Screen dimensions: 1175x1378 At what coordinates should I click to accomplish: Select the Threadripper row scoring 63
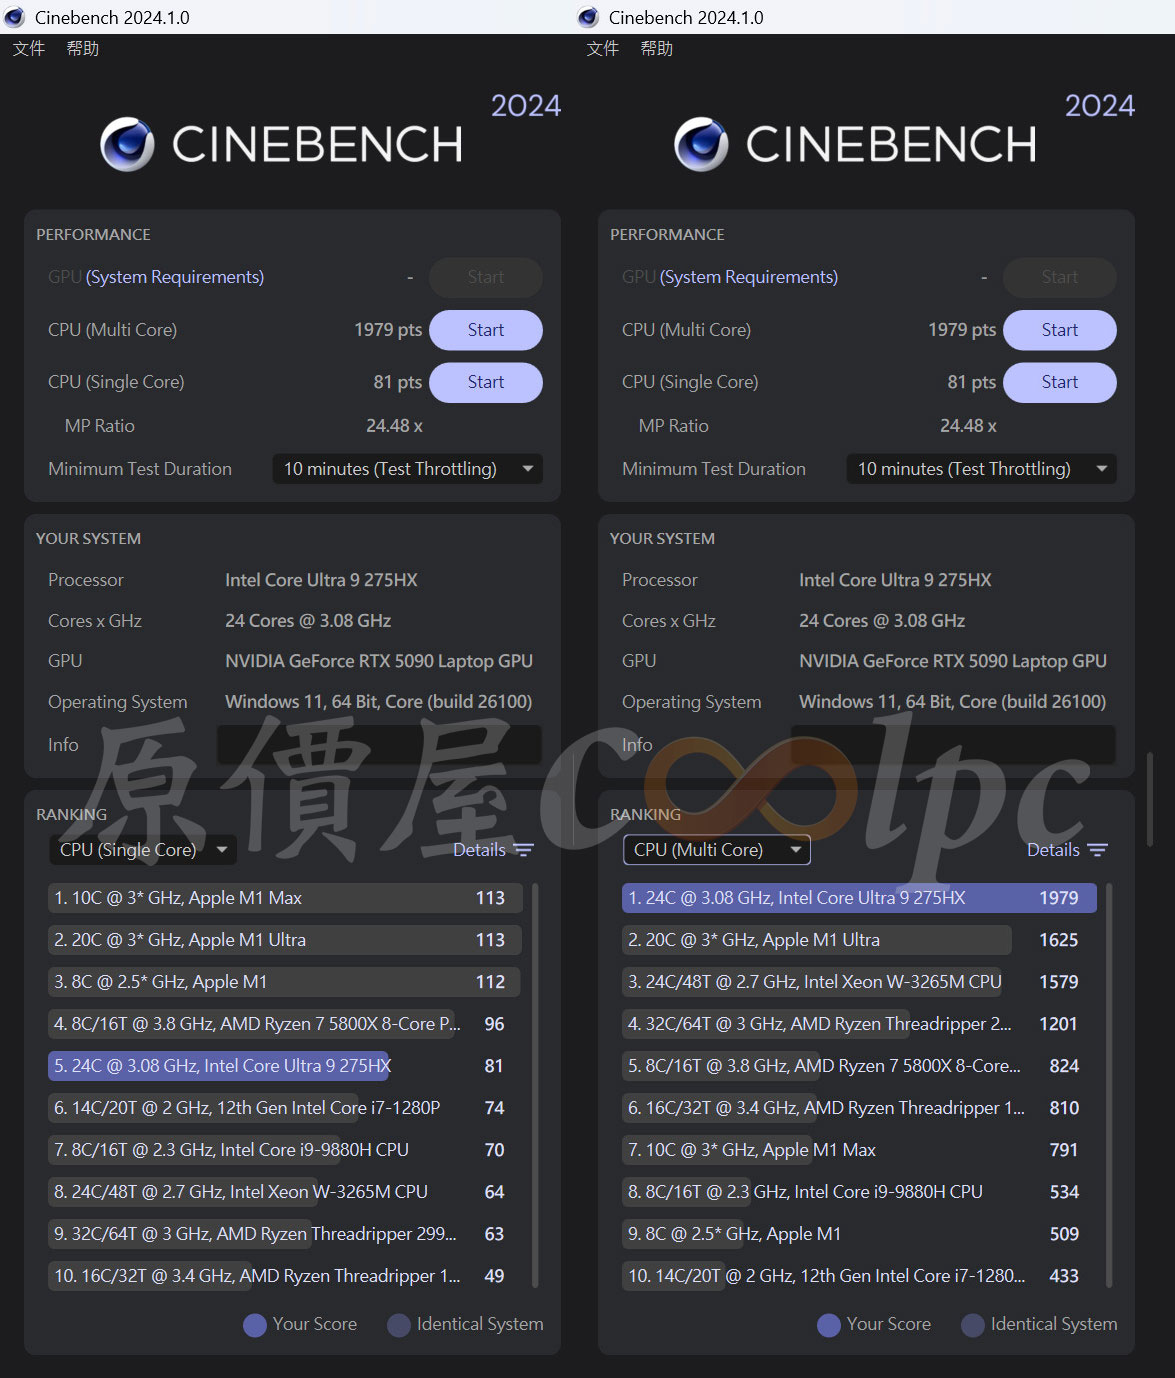point(285,1234)
